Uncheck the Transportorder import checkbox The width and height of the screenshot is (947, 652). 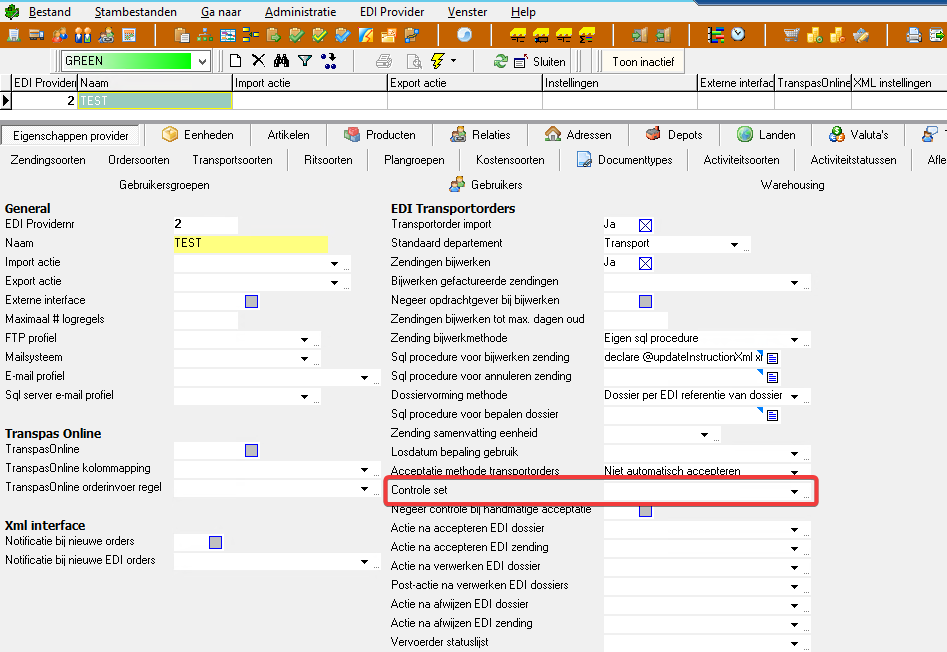[x=645, y=225]
